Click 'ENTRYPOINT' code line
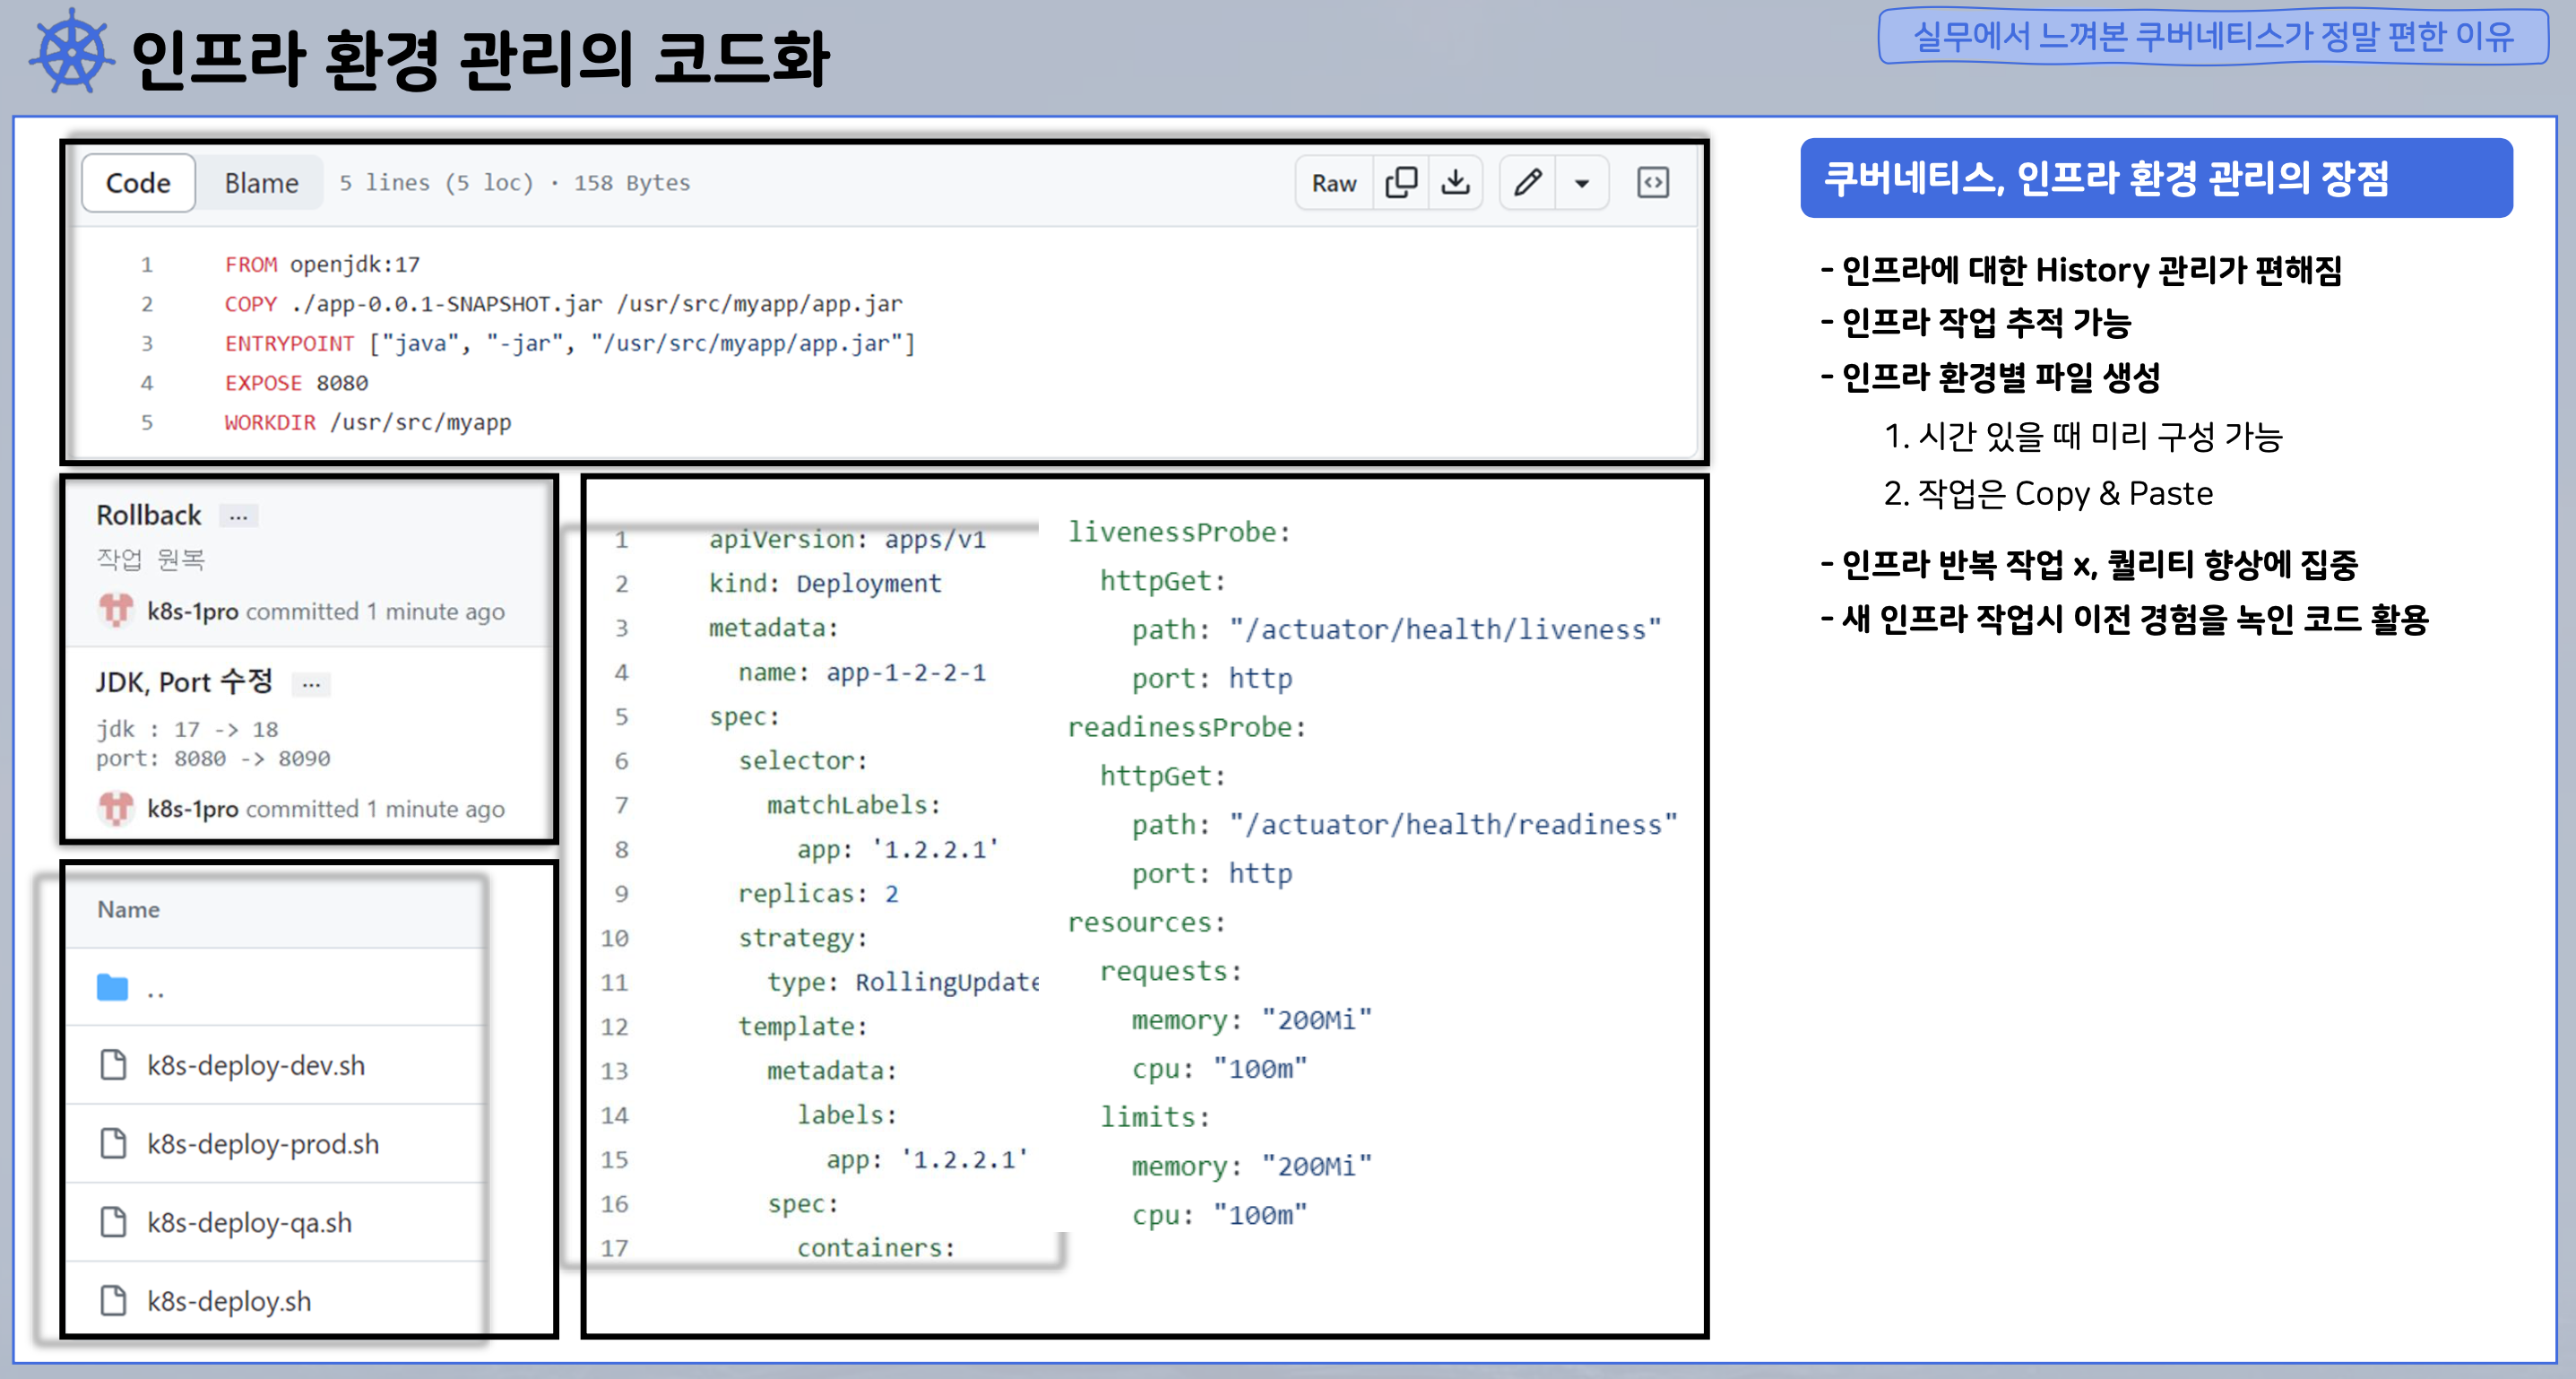The image size is (2576, 1379). pos(570,344)
